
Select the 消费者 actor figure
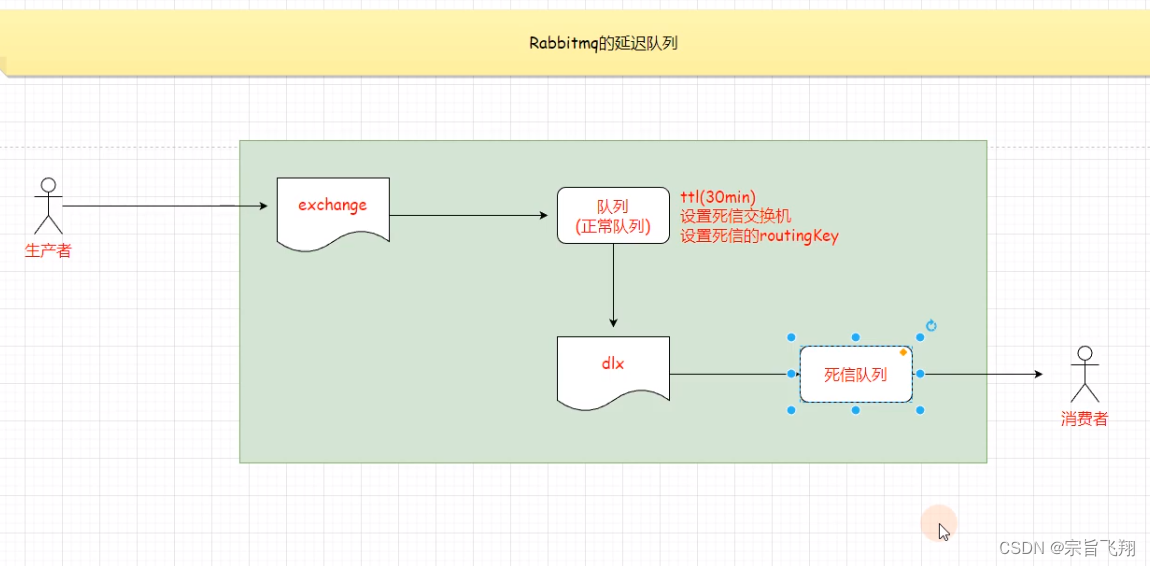pos(1085,374)
